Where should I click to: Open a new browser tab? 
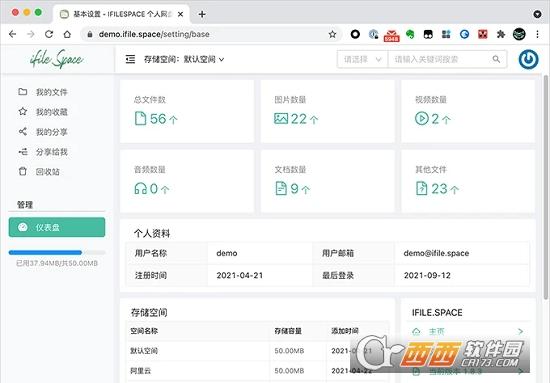click(x=202, y=14)
